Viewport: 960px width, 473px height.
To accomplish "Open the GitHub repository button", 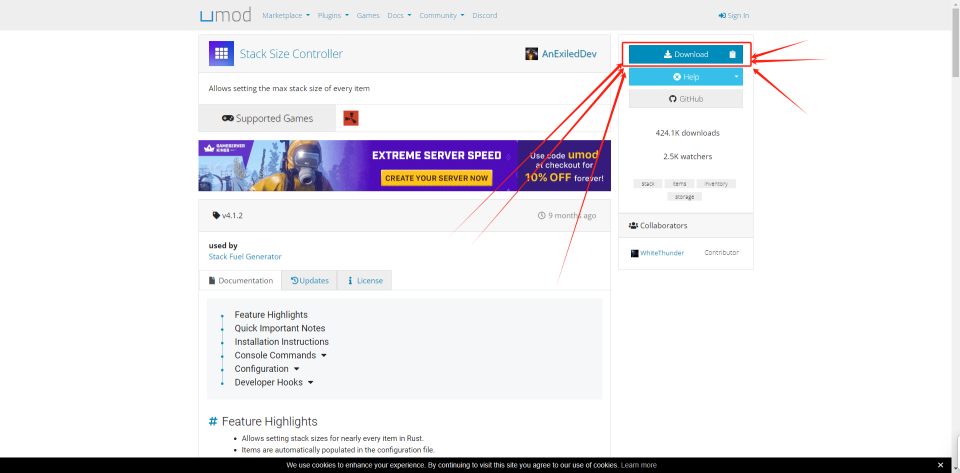I will (x=685, y=99).
